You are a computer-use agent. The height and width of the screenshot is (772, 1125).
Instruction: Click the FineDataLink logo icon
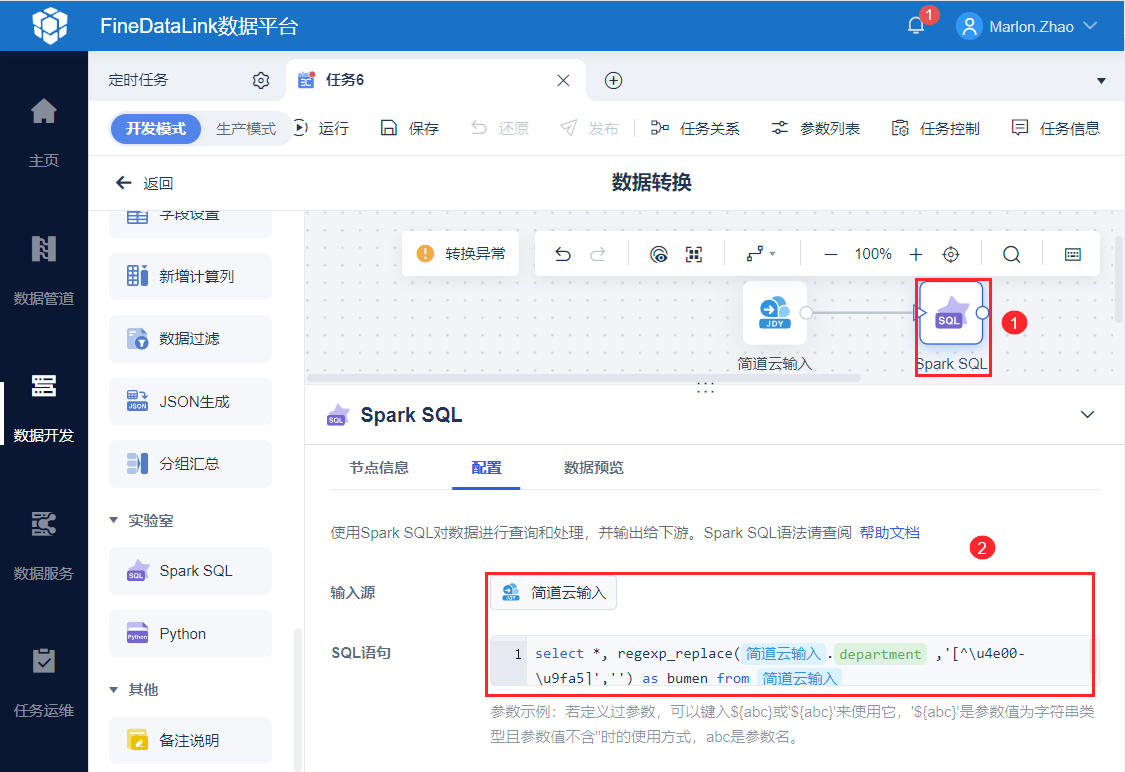[x=50, y=26]
